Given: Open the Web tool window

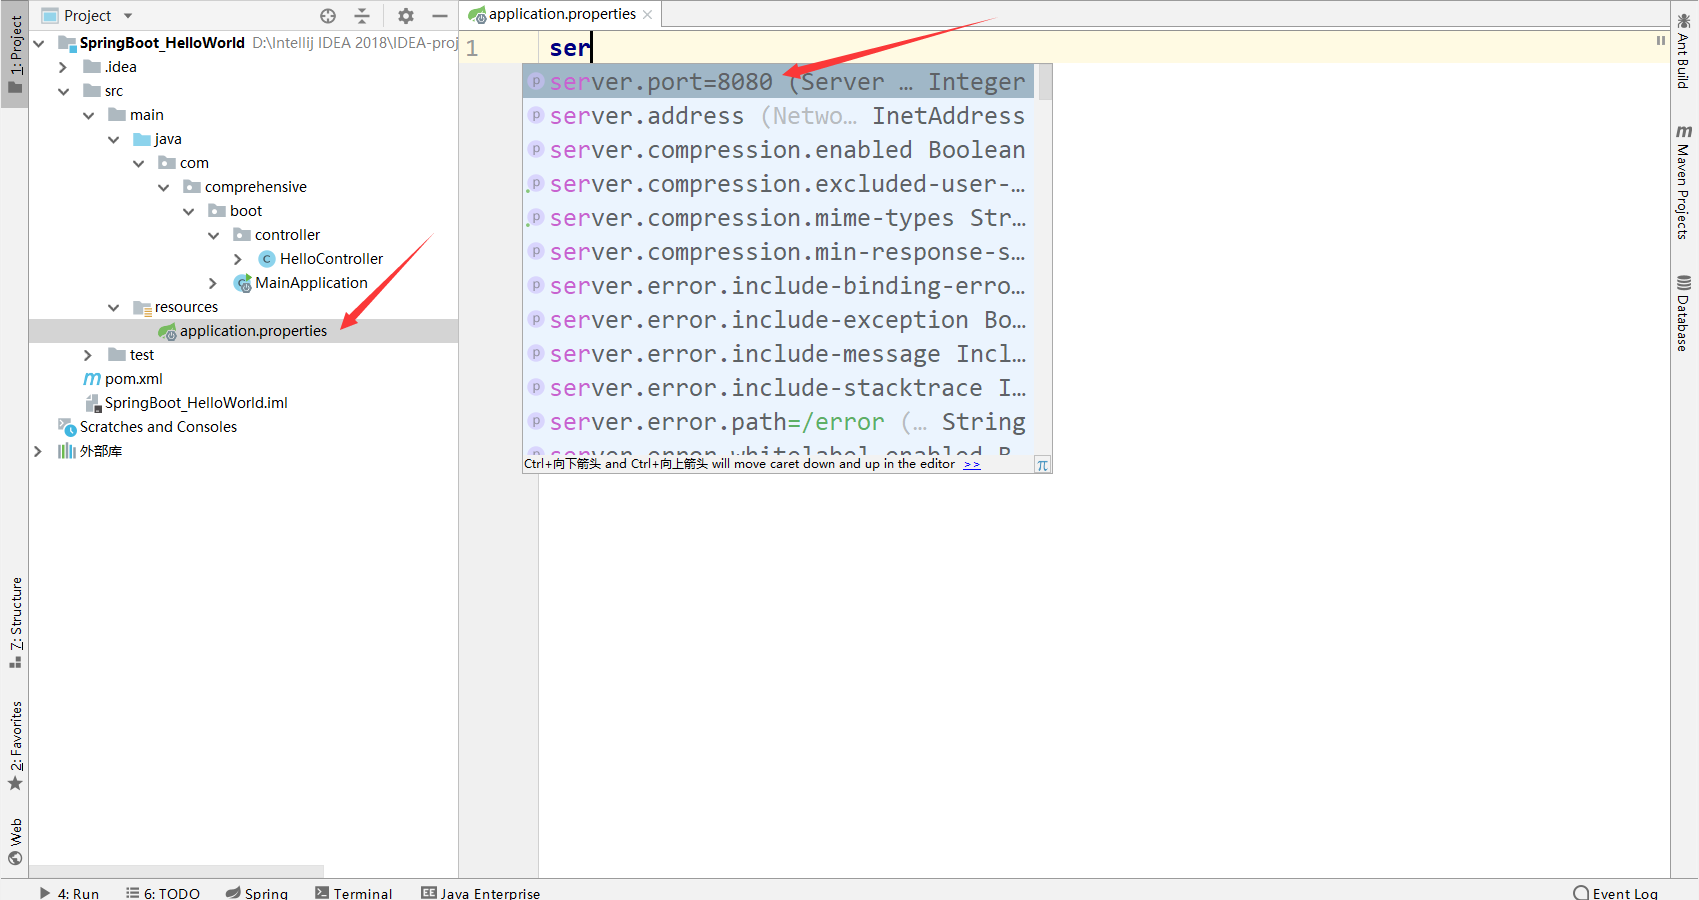Looking at the screenshot, I should coord(15,841).
